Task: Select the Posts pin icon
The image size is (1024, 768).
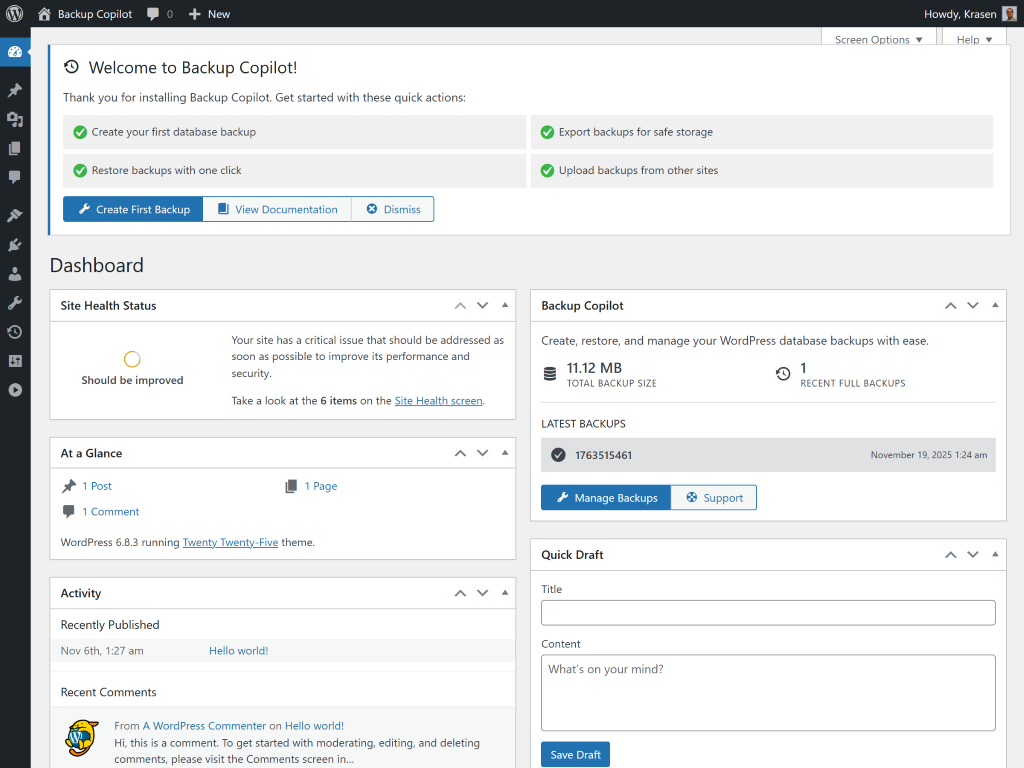Action: pyautogui.click(x=15, y=90)
